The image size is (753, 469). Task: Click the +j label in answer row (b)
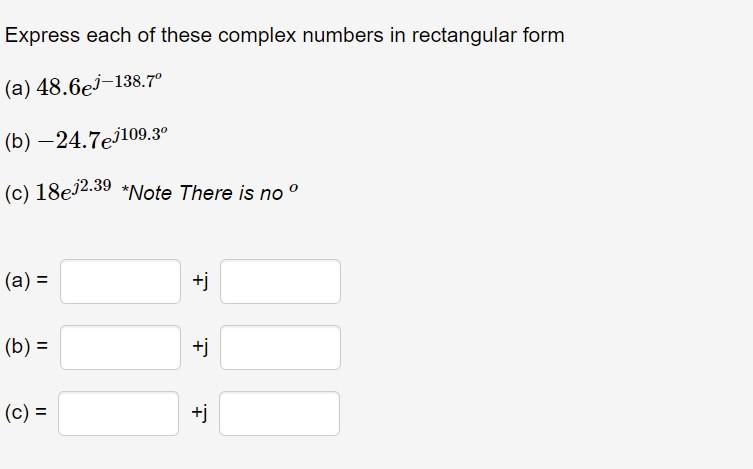pyautogui.click(x=200, y=347)
